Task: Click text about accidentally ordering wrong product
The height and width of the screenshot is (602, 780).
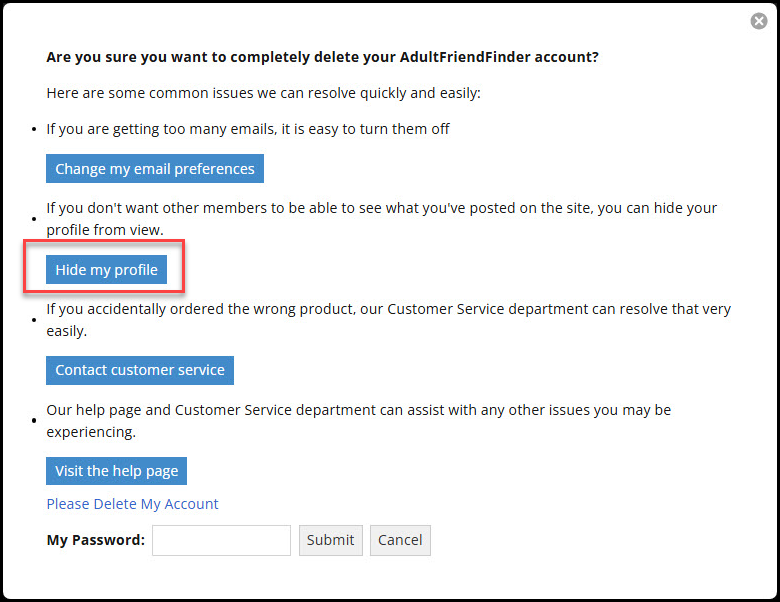Action: pos(389,320)
